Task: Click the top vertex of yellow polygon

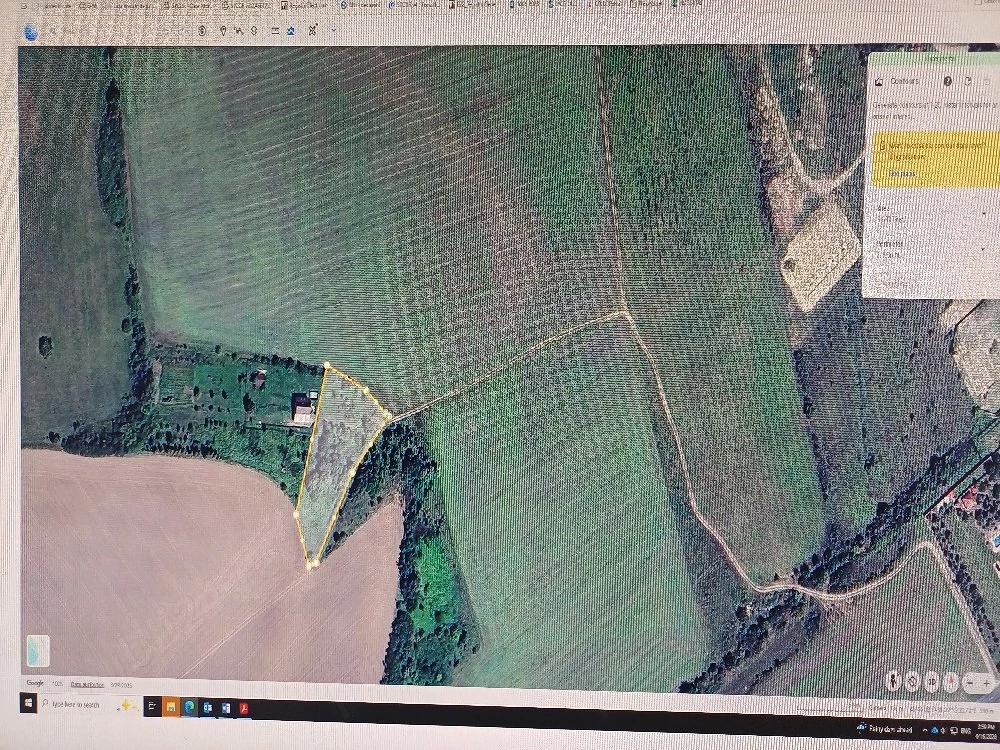Action: tap(327, 367)
